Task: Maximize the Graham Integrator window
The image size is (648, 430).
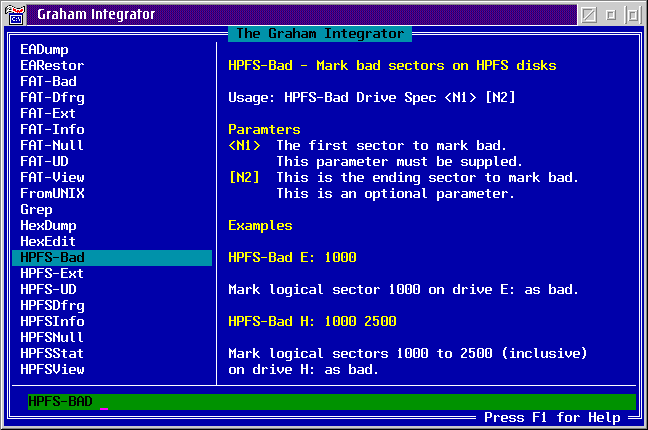Action: click(632, 15)
